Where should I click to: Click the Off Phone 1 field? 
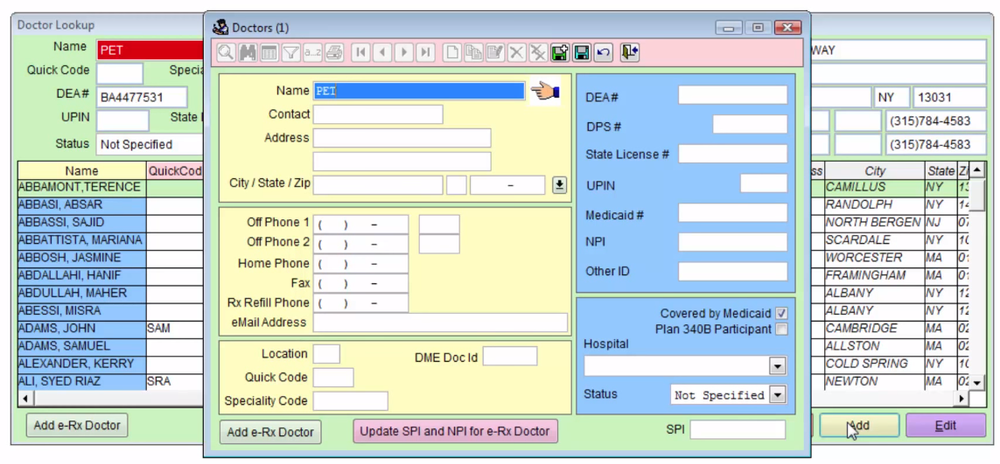360,224
